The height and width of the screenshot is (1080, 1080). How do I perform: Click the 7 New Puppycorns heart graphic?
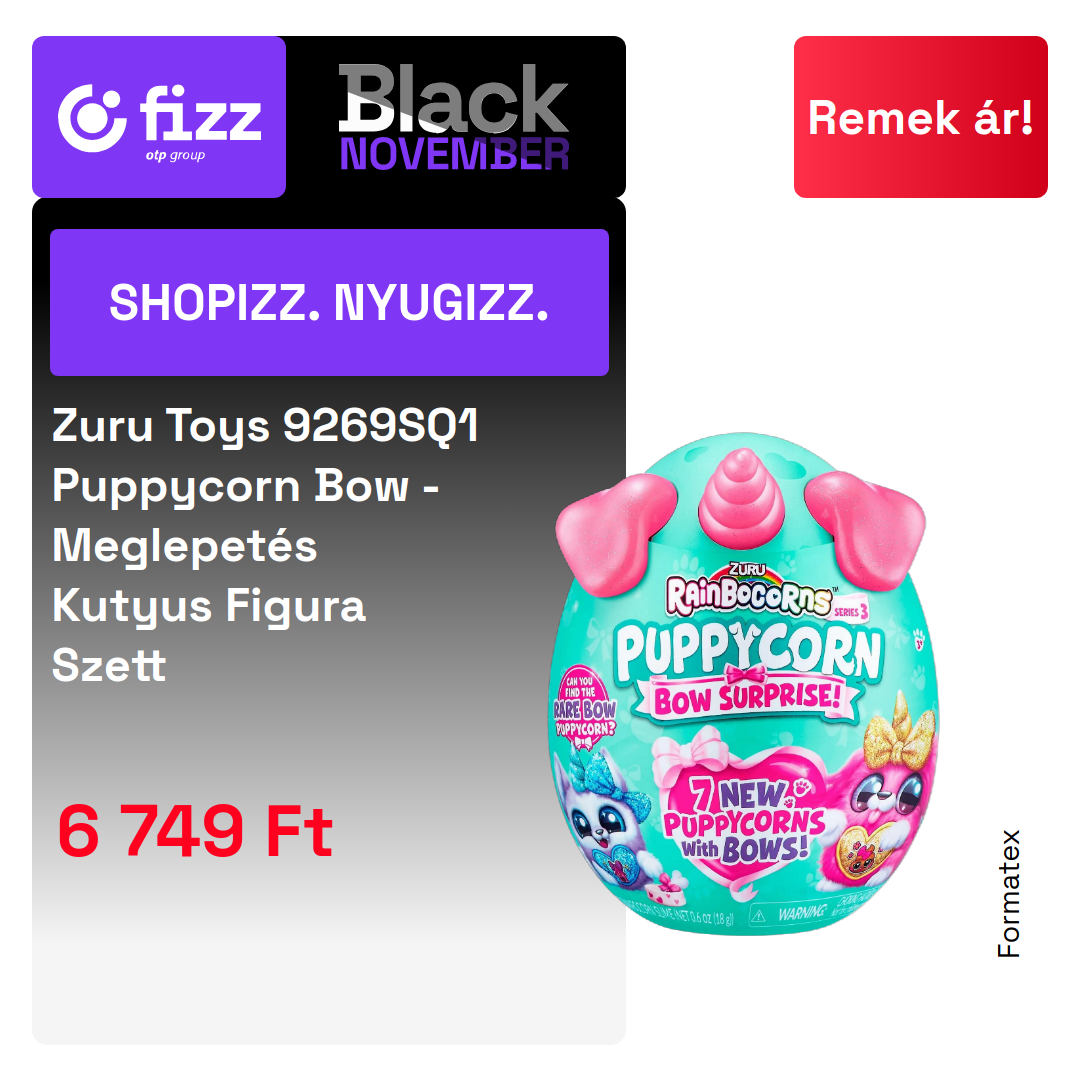pyautogui.click(x=746, y=821)
